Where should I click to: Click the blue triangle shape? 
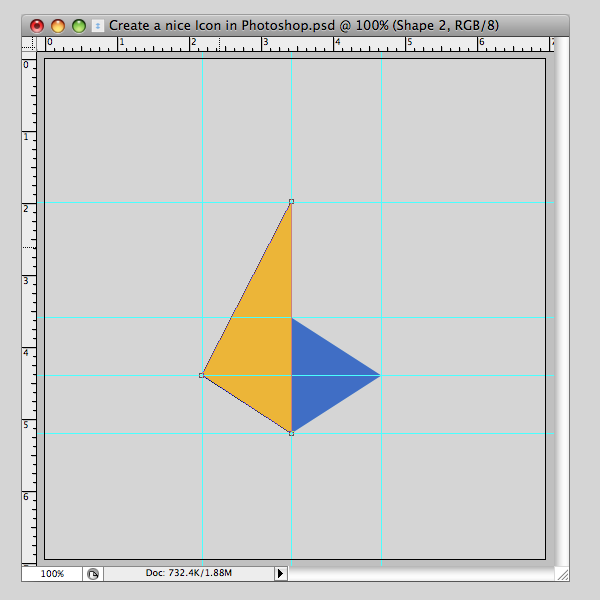click(x=323, y=375)
